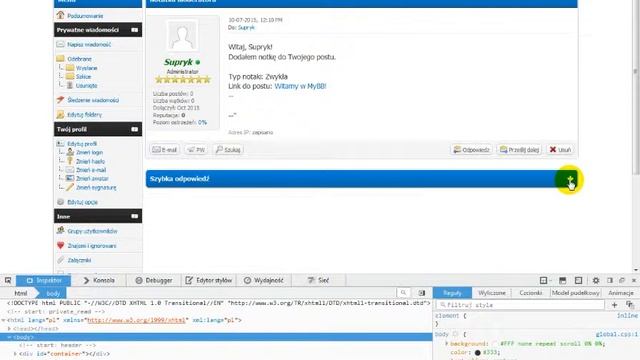Open the Wydajność tab

click(x=264, y=280)
